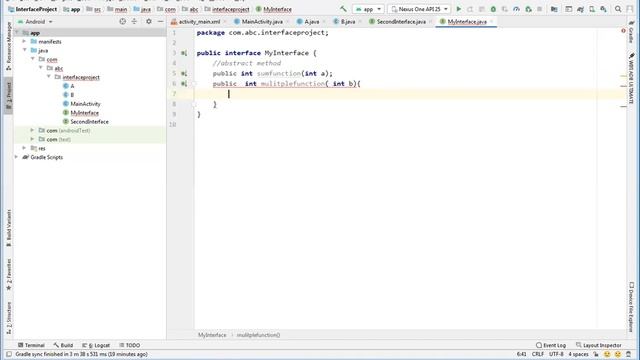Click the grey Stop button in toolbar
This screenshot has height=360, width=640.
(x=540, y=9)
